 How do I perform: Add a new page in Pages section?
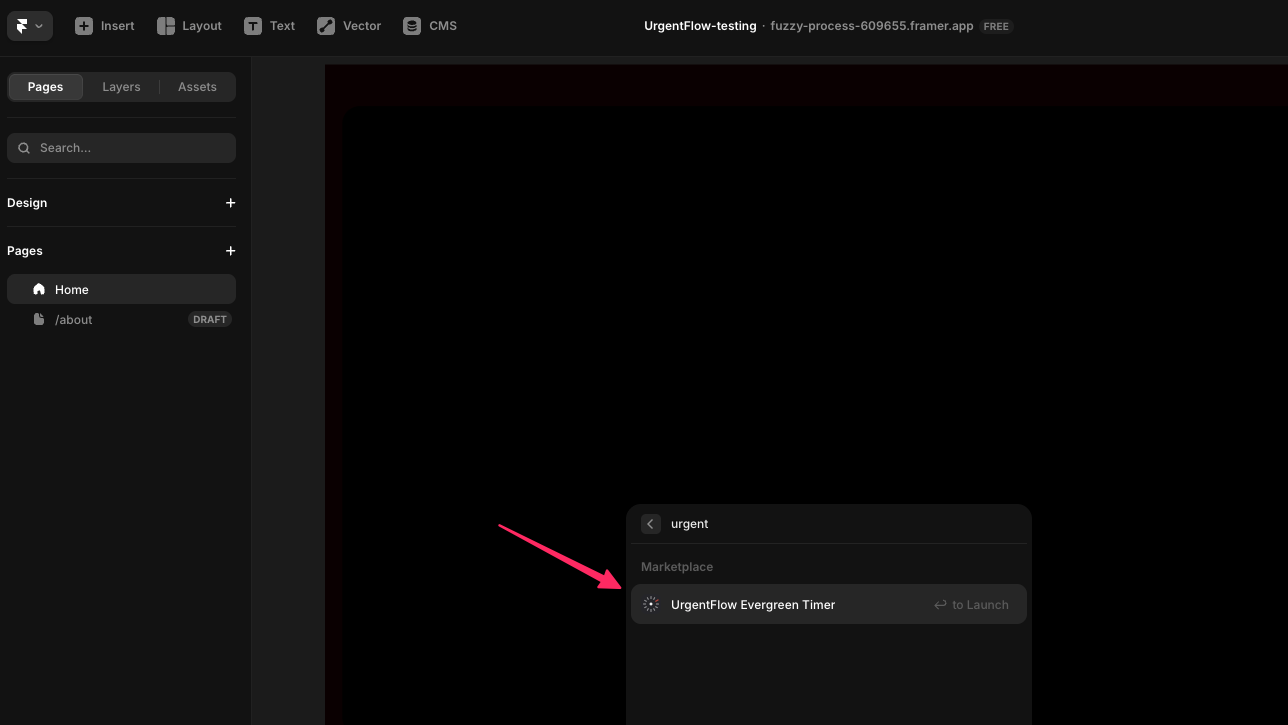coord(230,251)
